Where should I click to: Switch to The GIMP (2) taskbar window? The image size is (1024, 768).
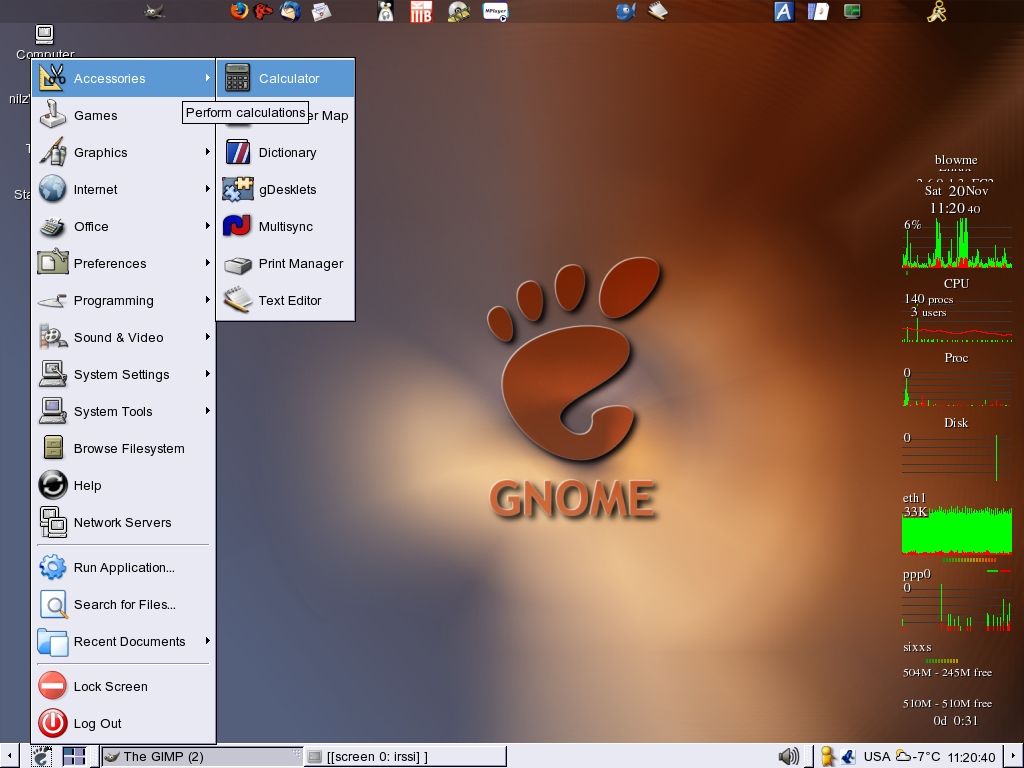(x=202, y=756)
